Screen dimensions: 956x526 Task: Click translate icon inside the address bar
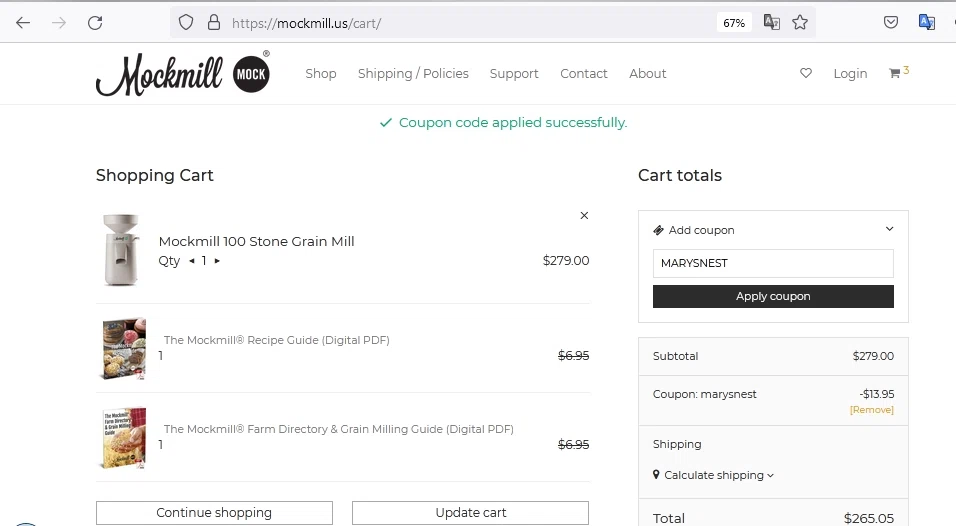772,23
